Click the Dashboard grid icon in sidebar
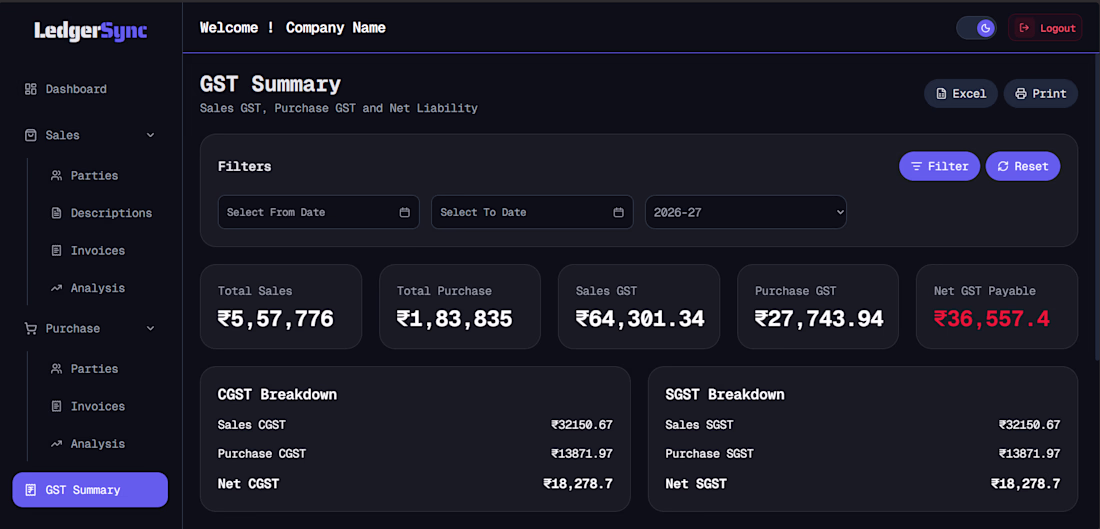 (30, 89)
